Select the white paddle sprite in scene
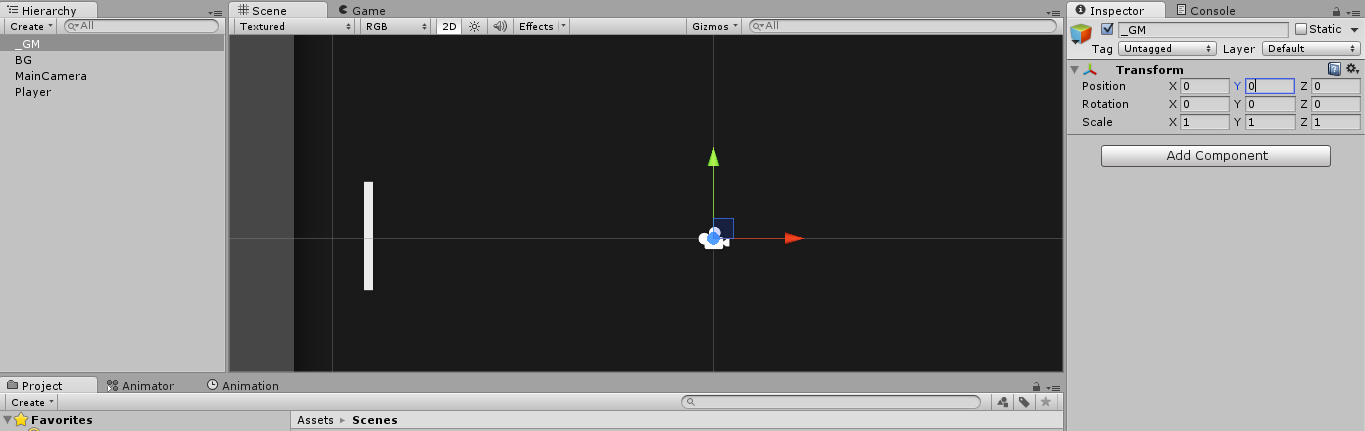Screen dimensions: 1365x431 click(368, 236)
